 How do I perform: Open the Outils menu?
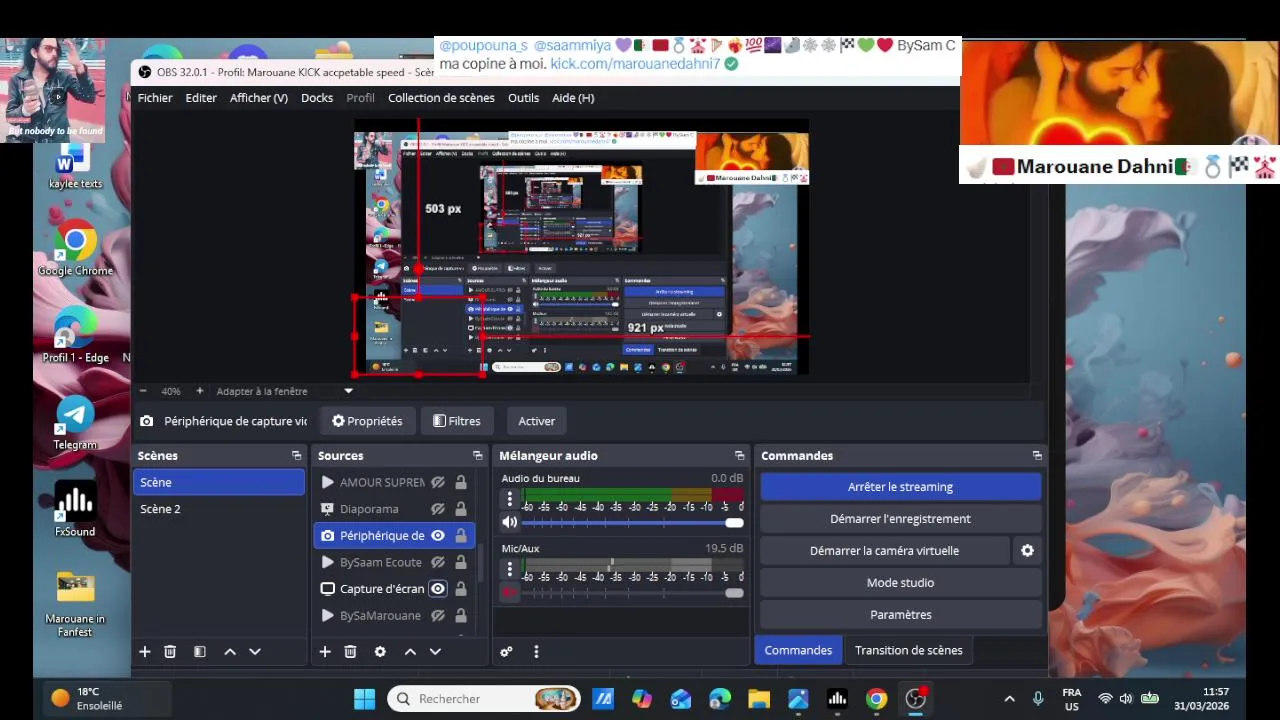click(523, 98)
